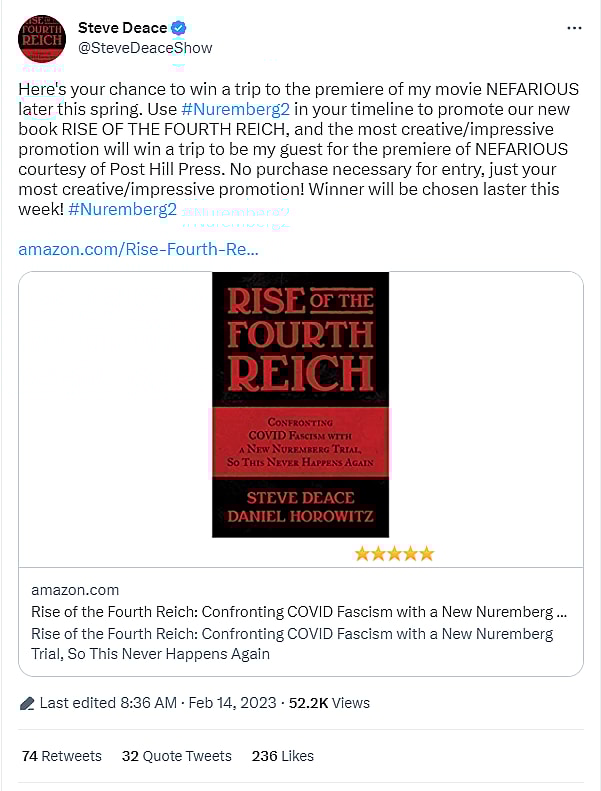Show the 74 Retweets list
This screenshot has width=601, height=791.
61,756
